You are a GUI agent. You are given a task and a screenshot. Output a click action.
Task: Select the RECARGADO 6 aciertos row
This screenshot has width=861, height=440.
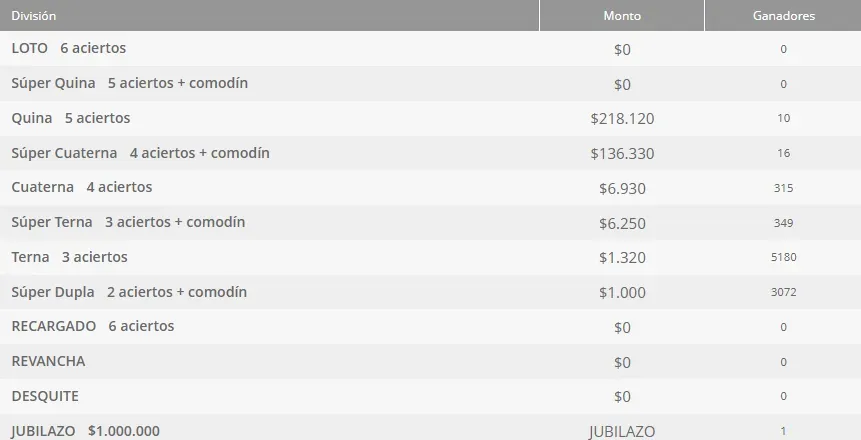pyautogui.click(x=430, y=327)
